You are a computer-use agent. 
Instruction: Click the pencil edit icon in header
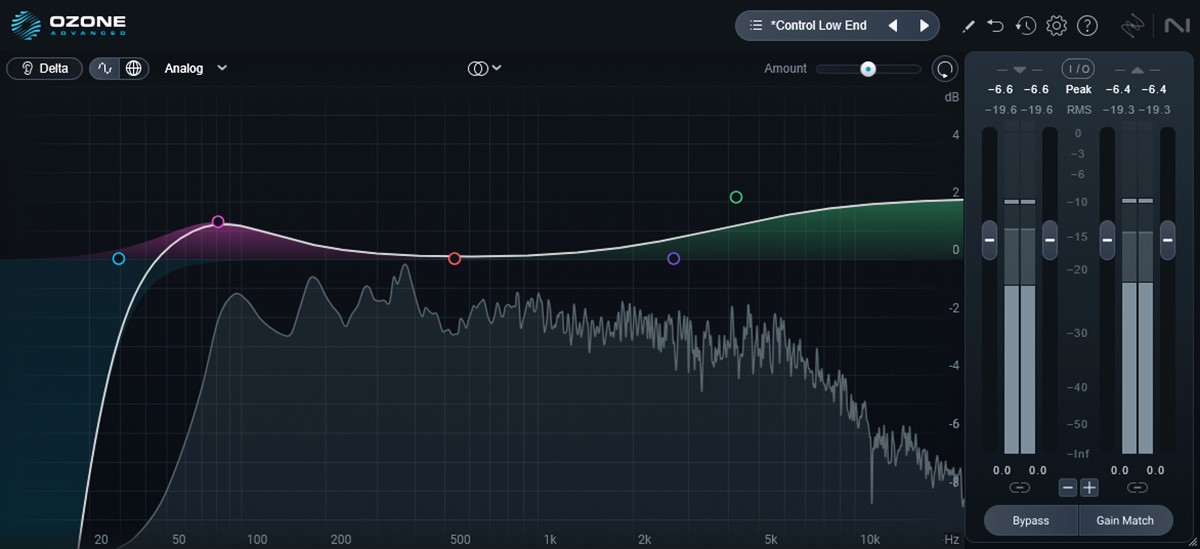click(x=968, y=26)
